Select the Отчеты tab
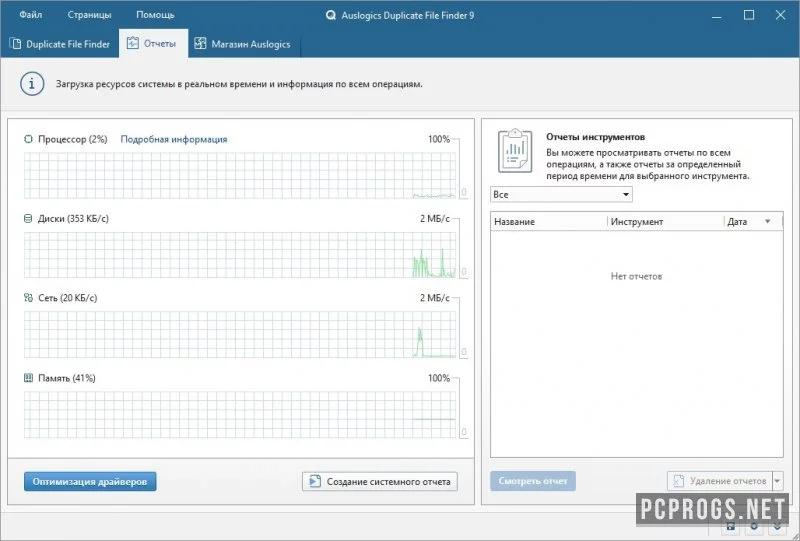 coord(153,43)
